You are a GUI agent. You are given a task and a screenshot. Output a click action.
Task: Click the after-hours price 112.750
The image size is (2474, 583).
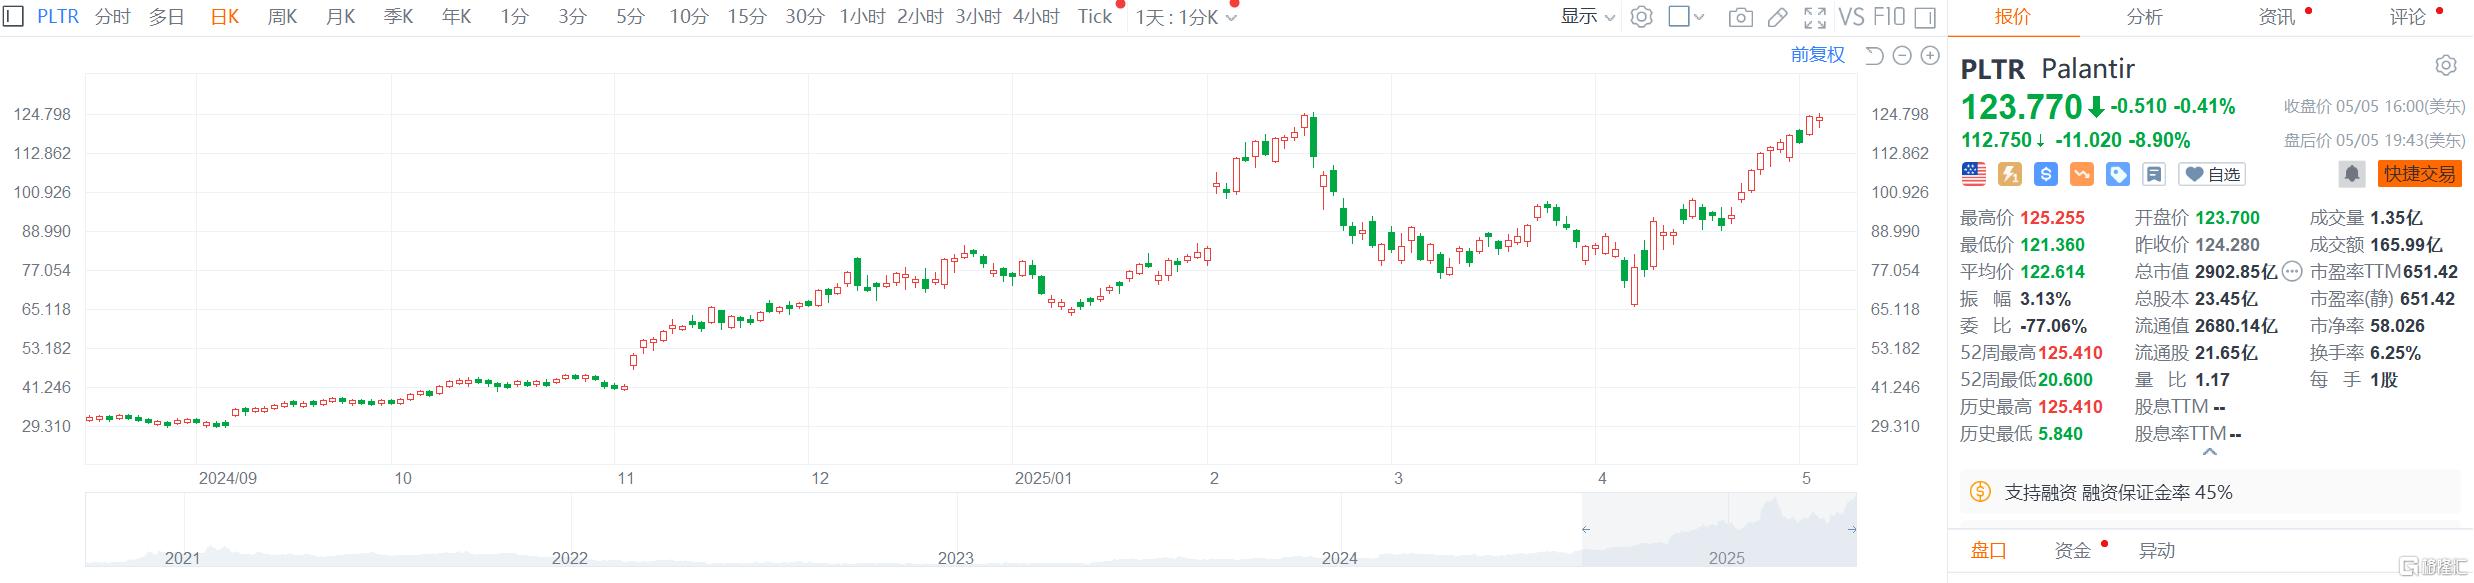1996,140
